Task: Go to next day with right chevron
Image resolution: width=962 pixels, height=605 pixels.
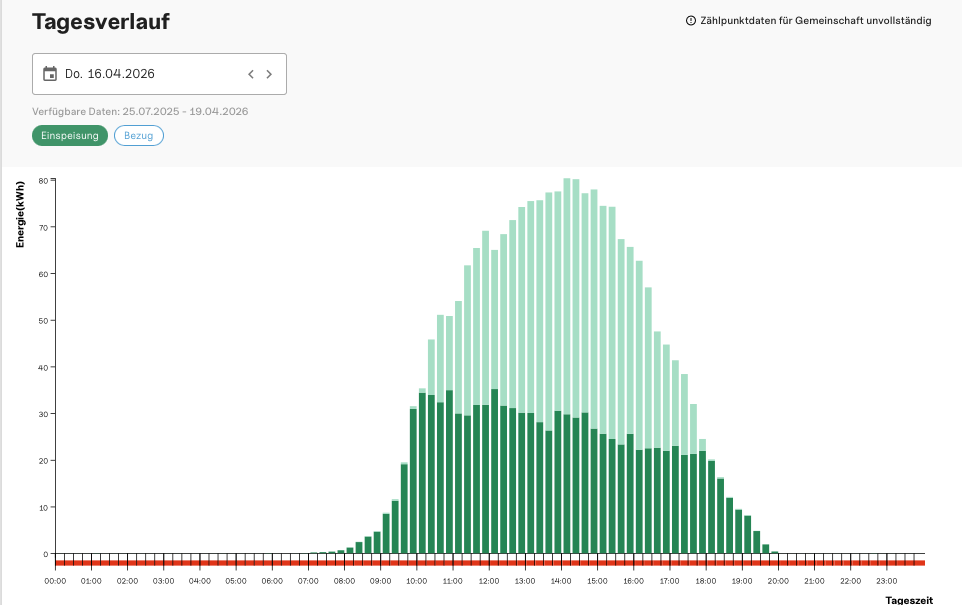Action: 269,74
